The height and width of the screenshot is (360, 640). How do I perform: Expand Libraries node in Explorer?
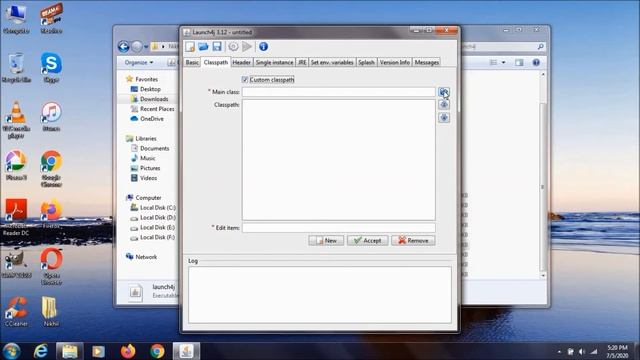click(145, 138)
